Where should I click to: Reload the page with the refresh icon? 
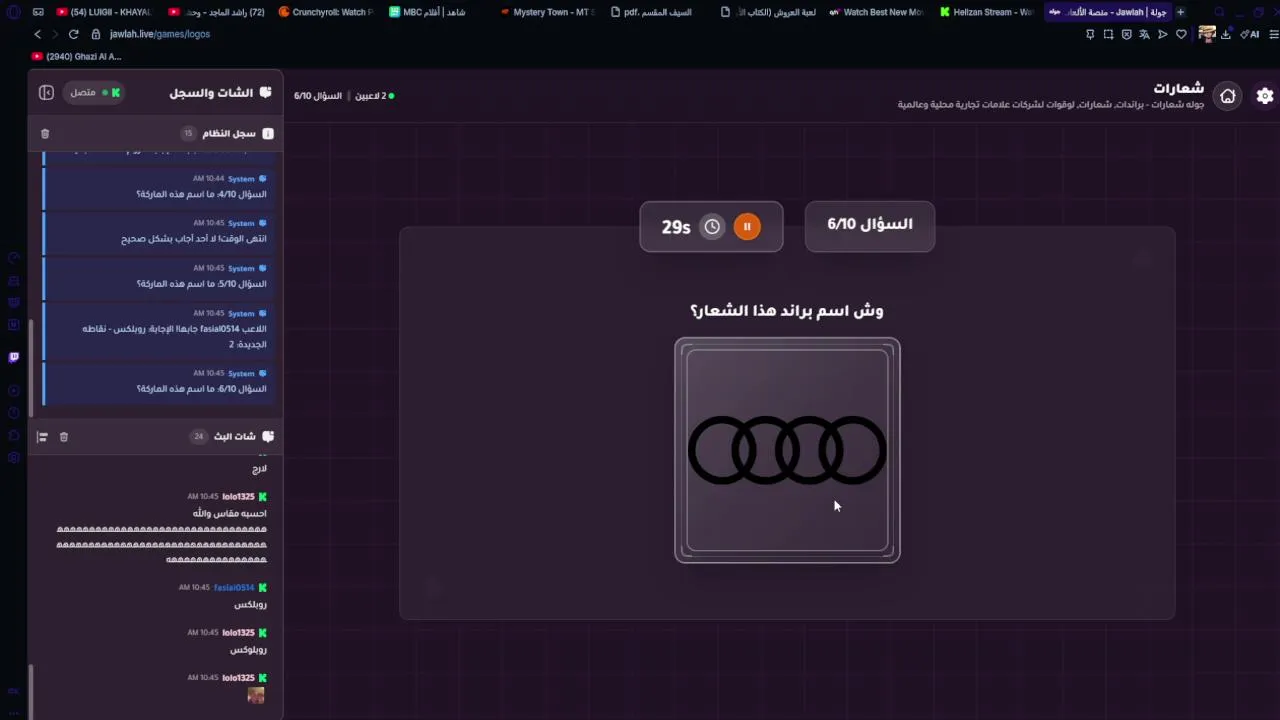(73, 34)
